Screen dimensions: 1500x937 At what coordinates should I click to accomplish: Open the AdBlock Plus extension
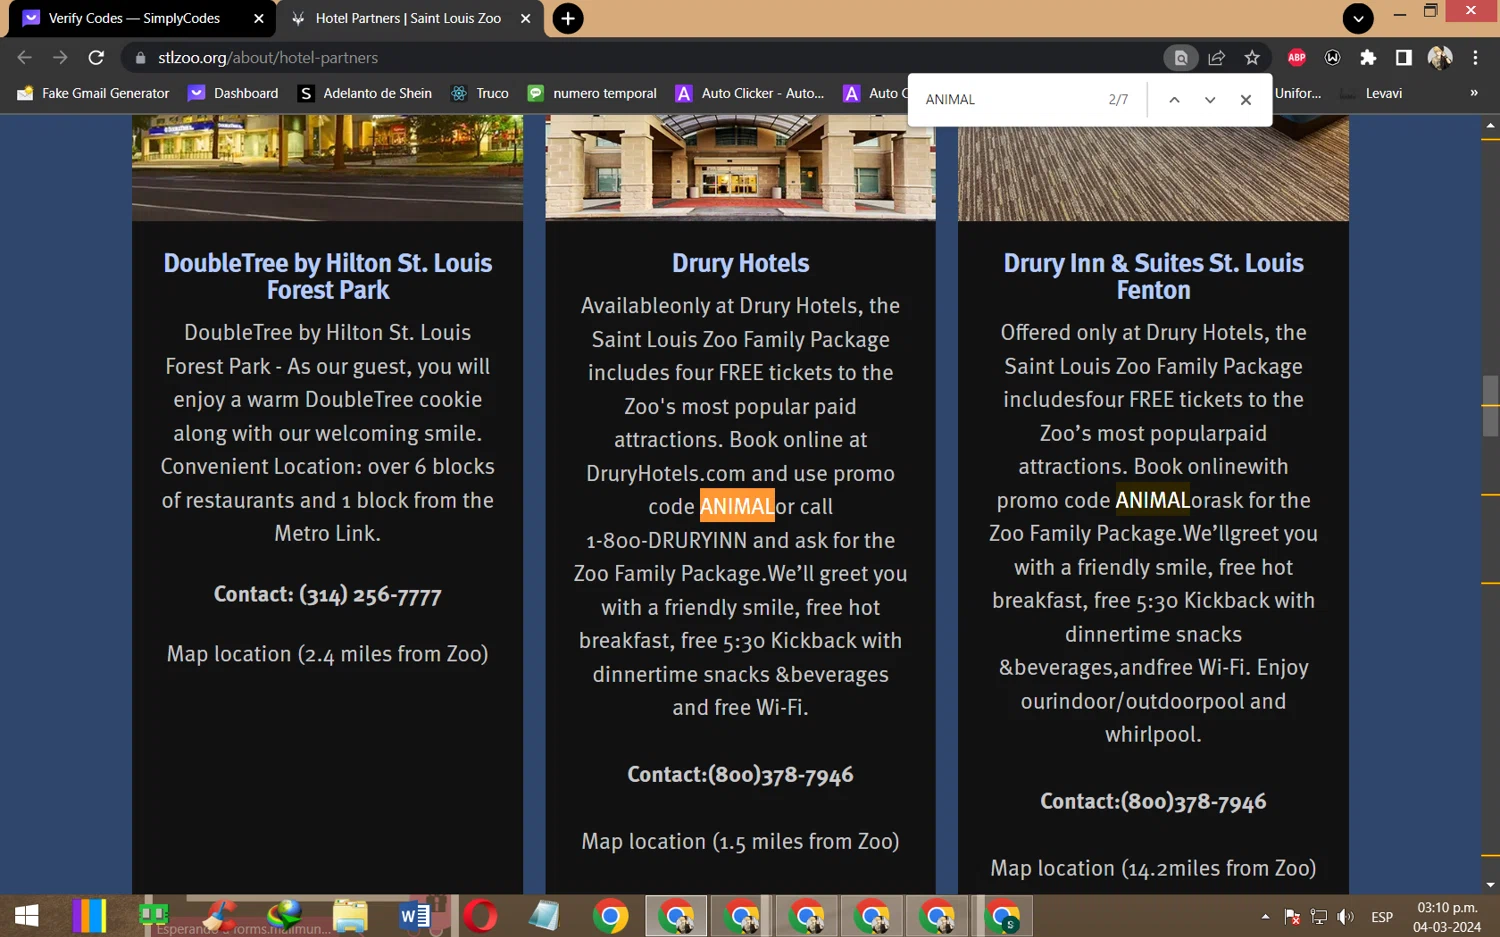[1297, 58]
